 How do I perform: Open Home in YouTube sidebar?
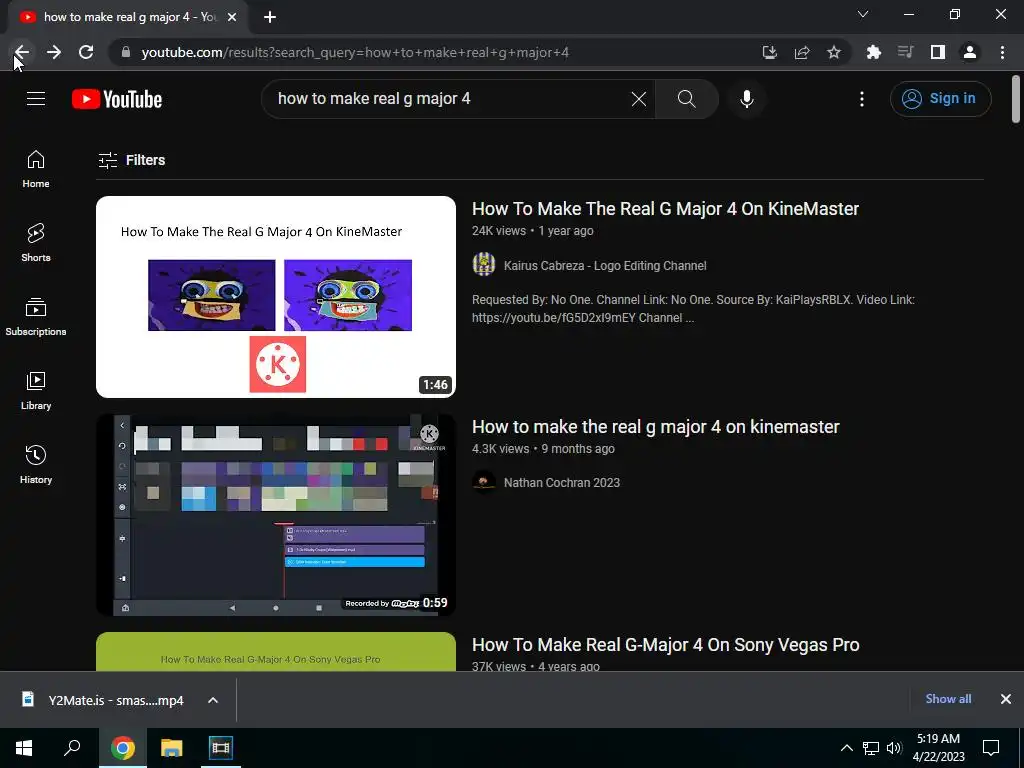[36, 169]
